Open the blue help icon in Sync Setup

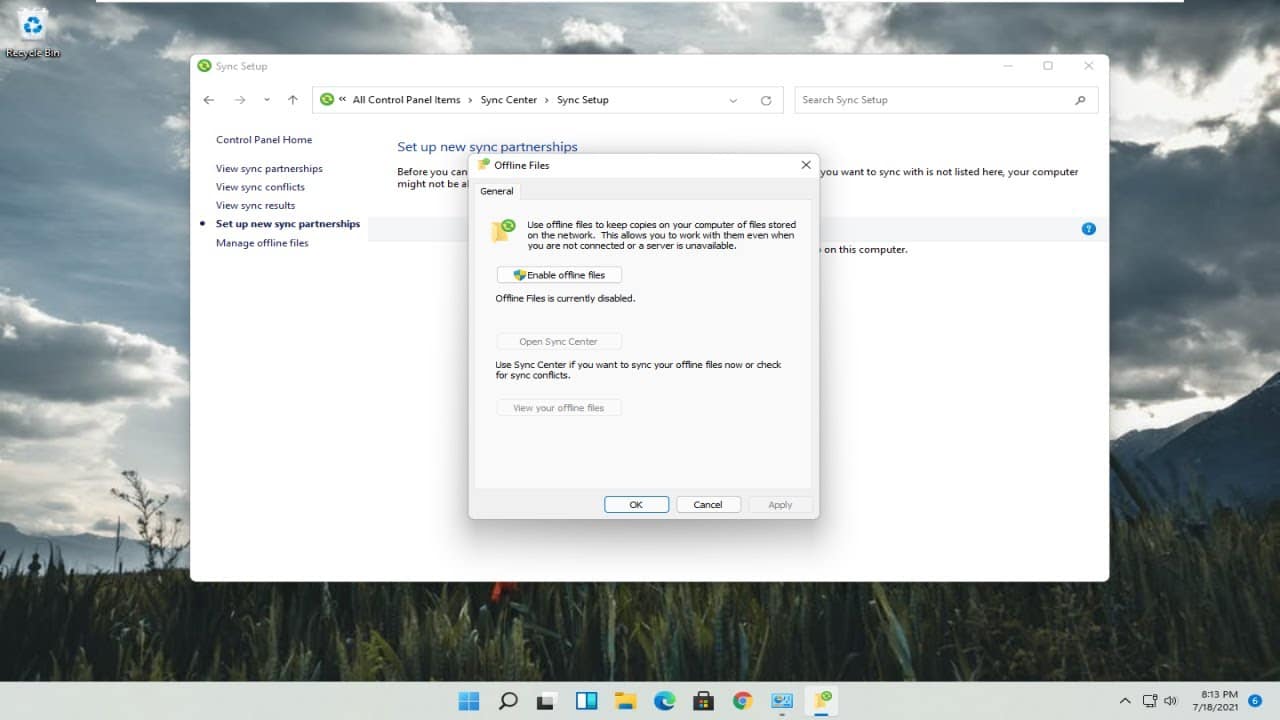1089,229
